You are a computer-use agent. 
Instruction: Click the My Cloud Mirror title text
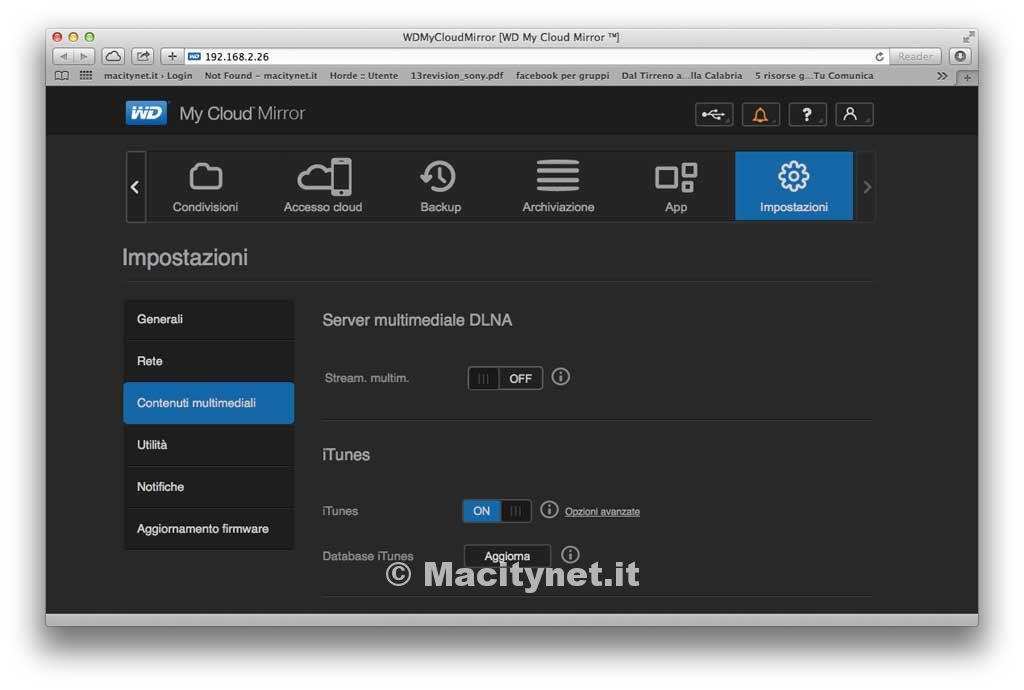tap(242, 114)
